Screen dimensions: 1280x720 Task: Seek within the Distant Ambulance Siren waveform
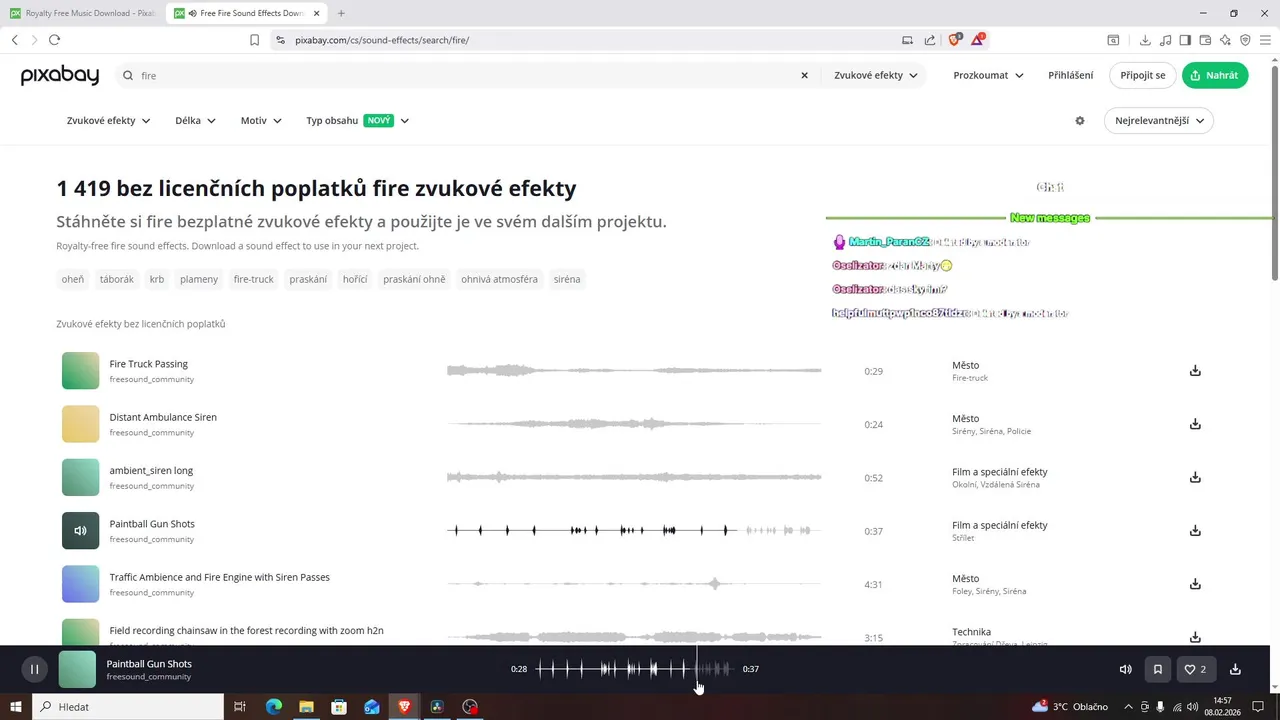pyautogui.click(x=634, y=424)
